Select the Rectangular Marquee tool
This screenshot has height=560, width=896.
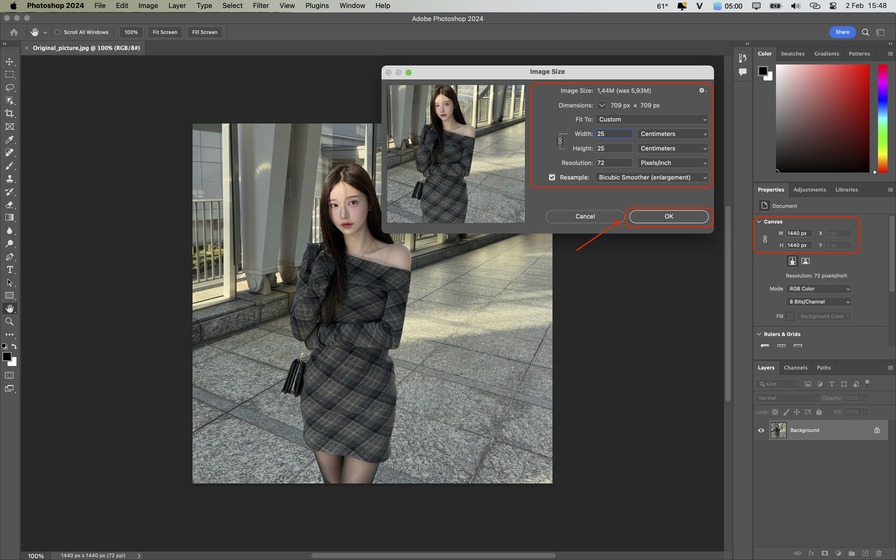pos(10,74)
